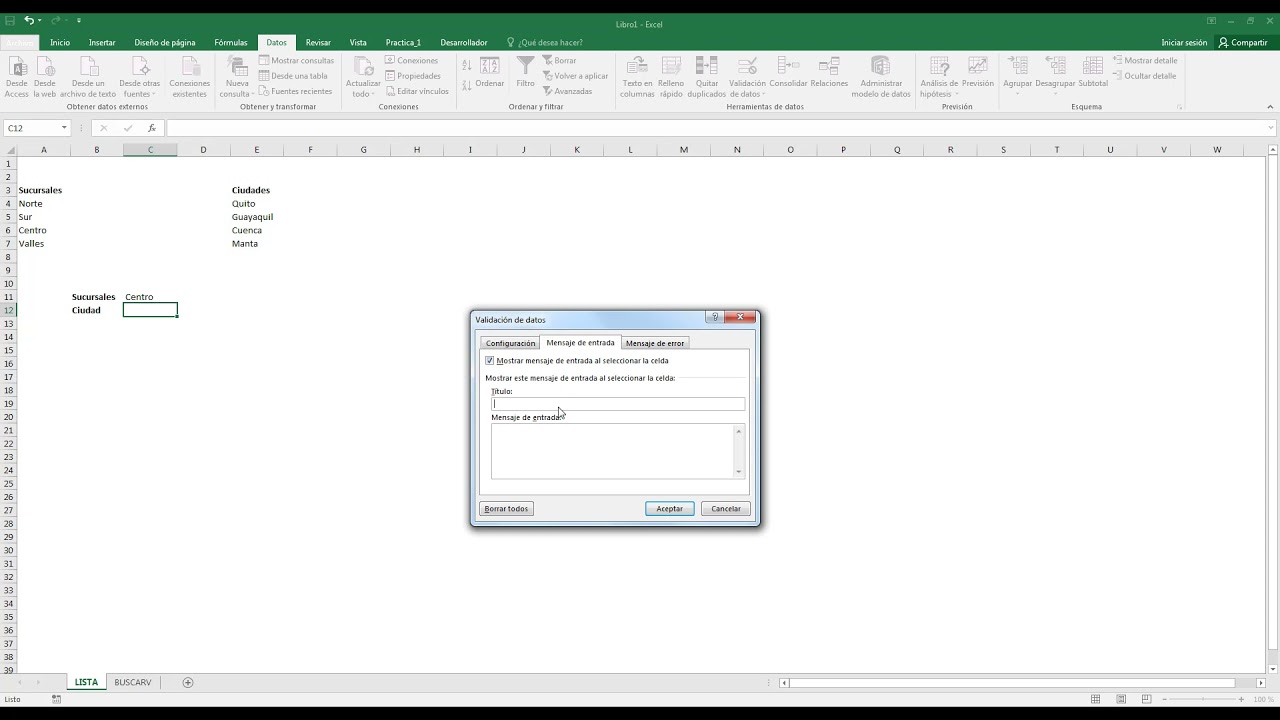Click the undo arrow in quick access toolbar

[29, 20]
